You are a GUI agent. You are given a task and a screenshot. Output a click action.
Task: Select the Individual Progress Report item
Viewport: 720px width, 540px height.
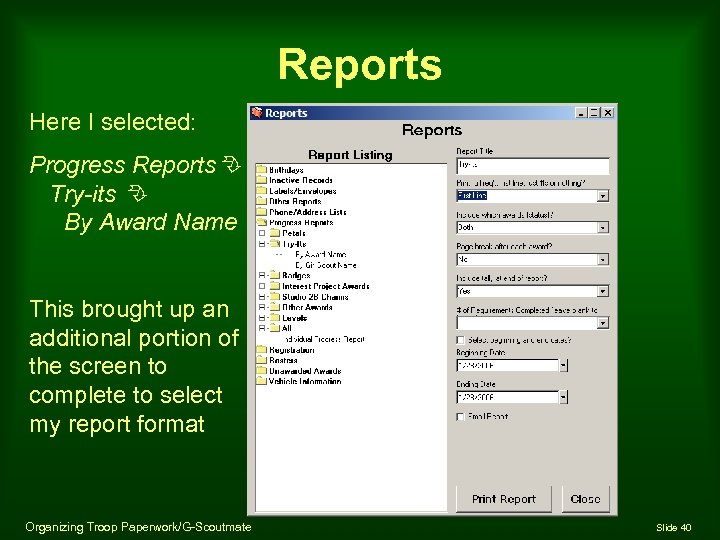325,339
